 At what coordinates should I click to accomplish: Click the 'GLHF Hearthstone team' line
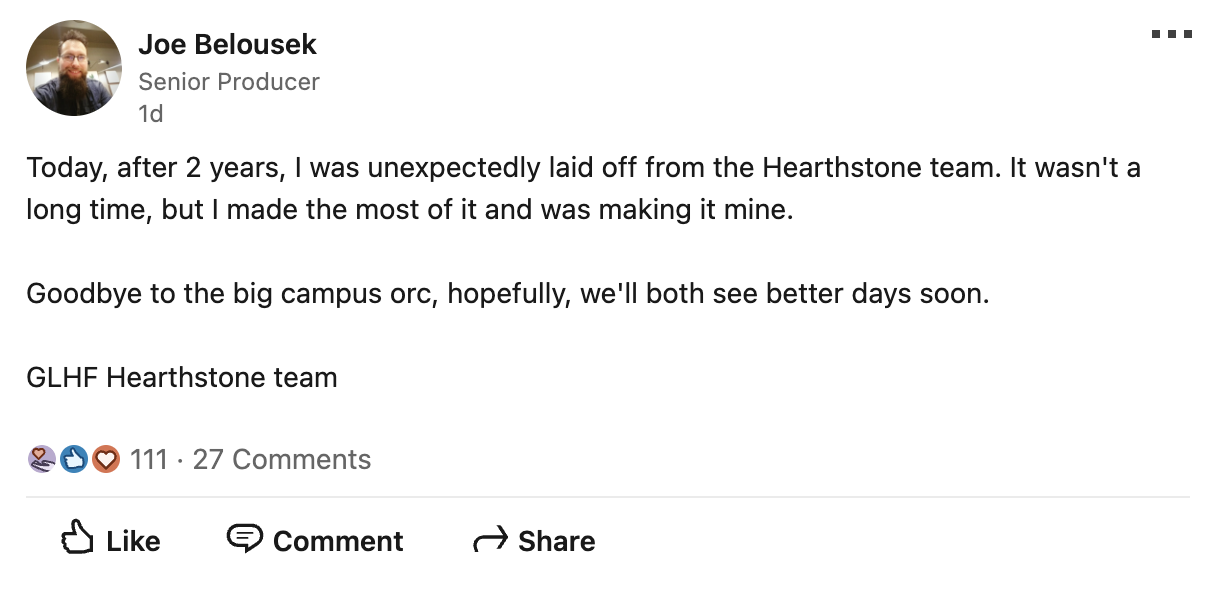coord(182,378)
